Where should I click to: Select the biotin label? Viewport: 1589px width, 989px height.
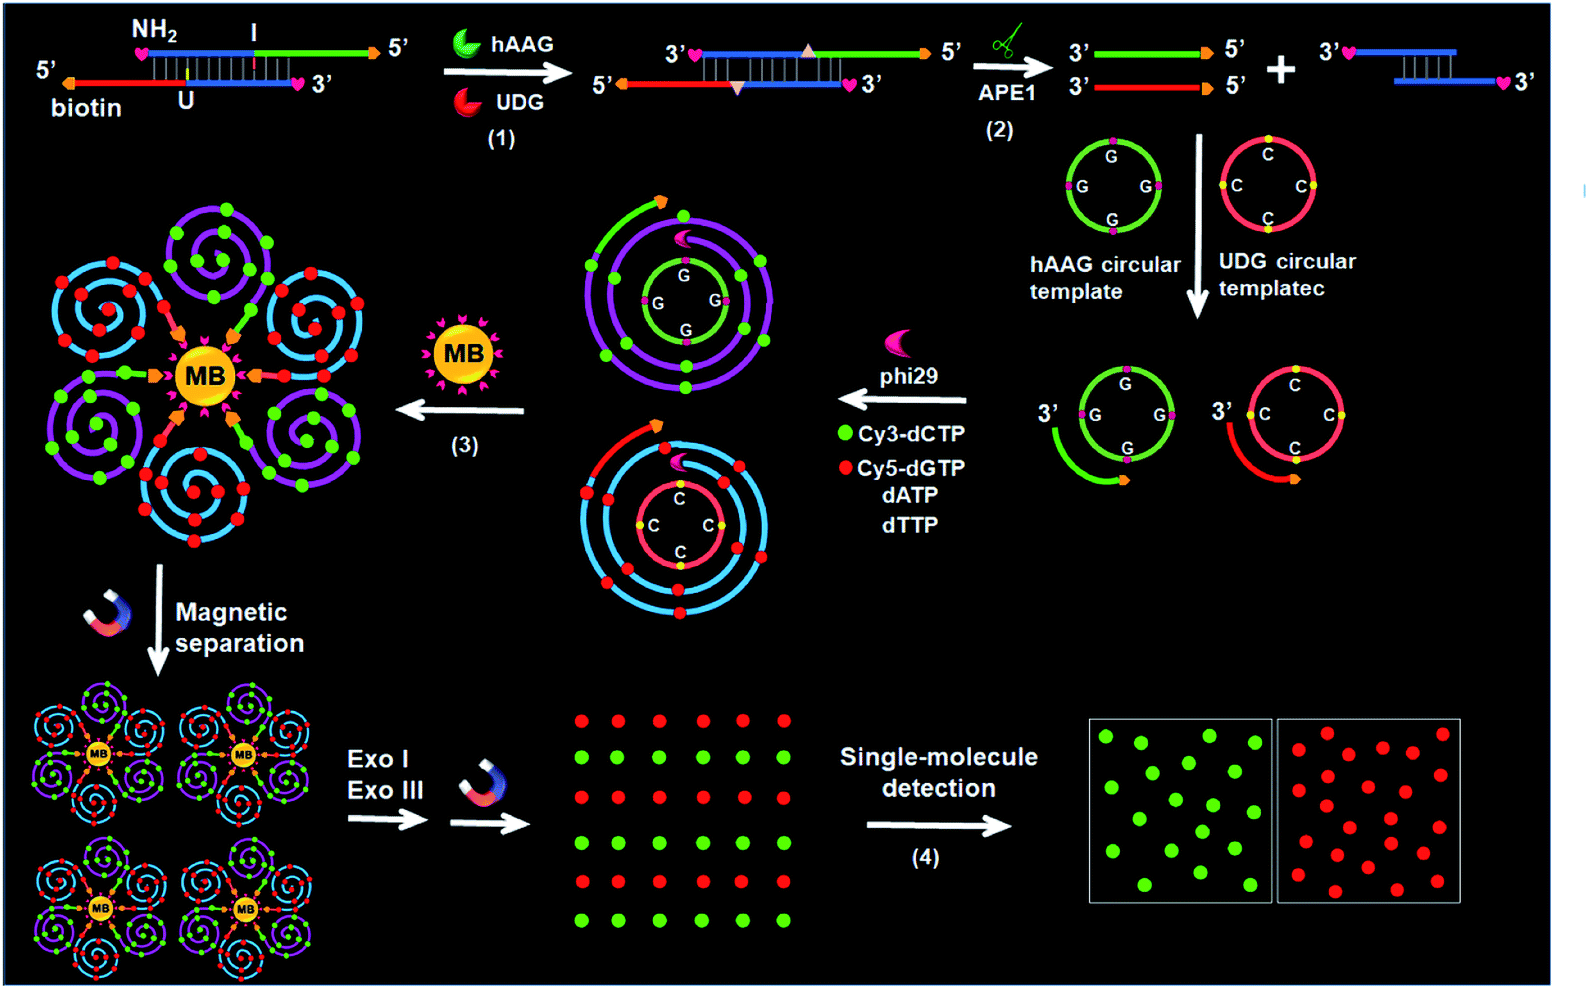86,108
